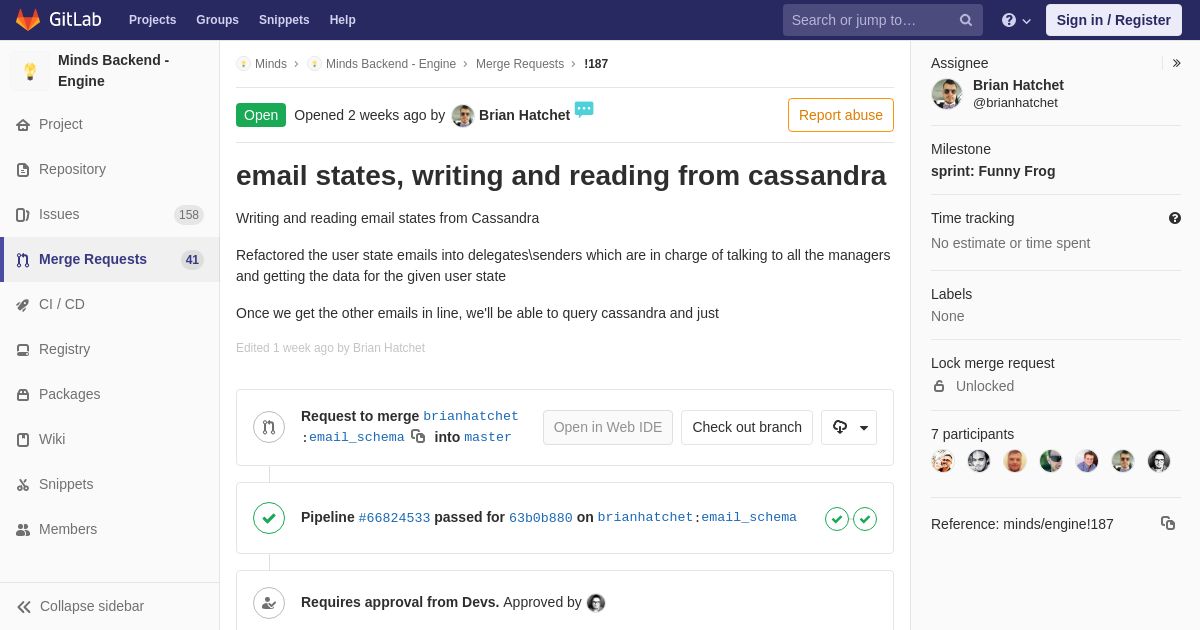
Task: Click the pipeline passed status icon
Action: pos(269,518)
